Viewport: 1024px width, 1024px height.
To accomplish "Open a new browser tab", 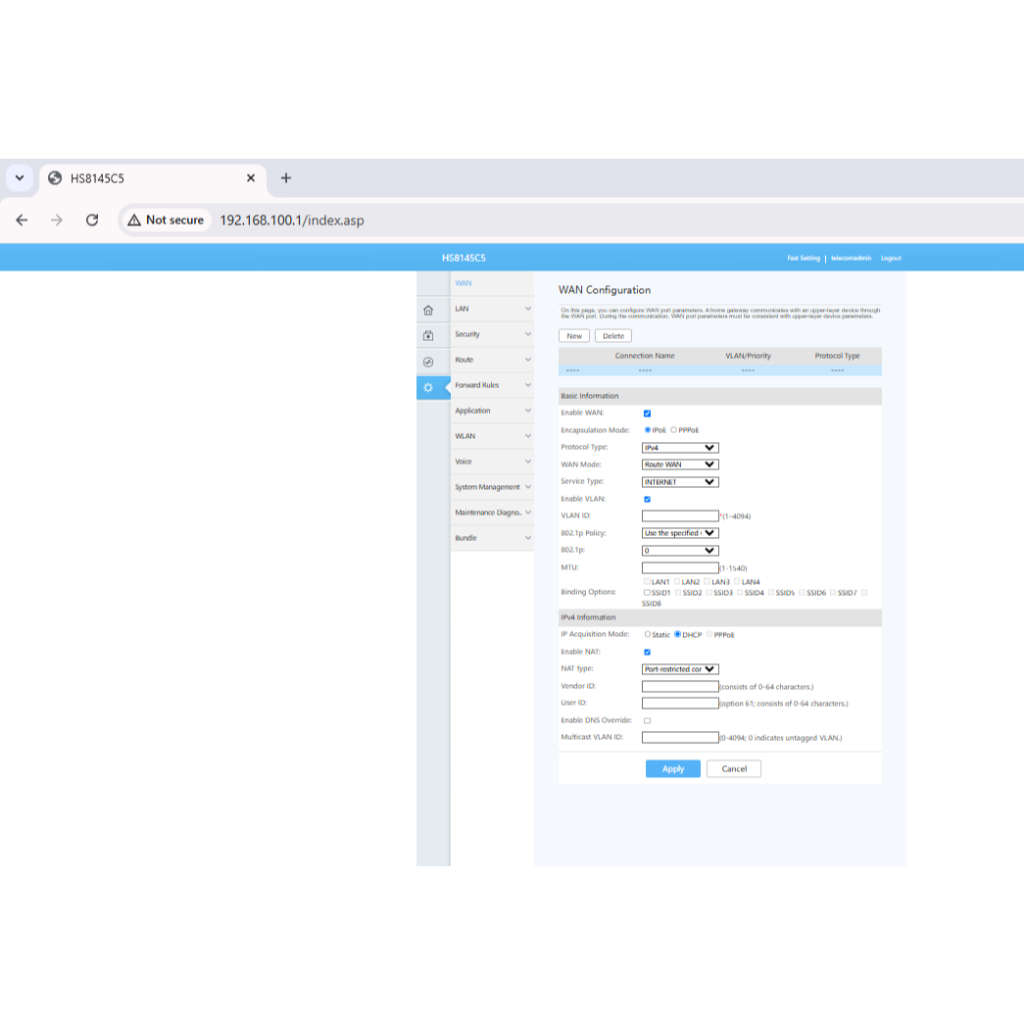I will click(x=286, y=178).
